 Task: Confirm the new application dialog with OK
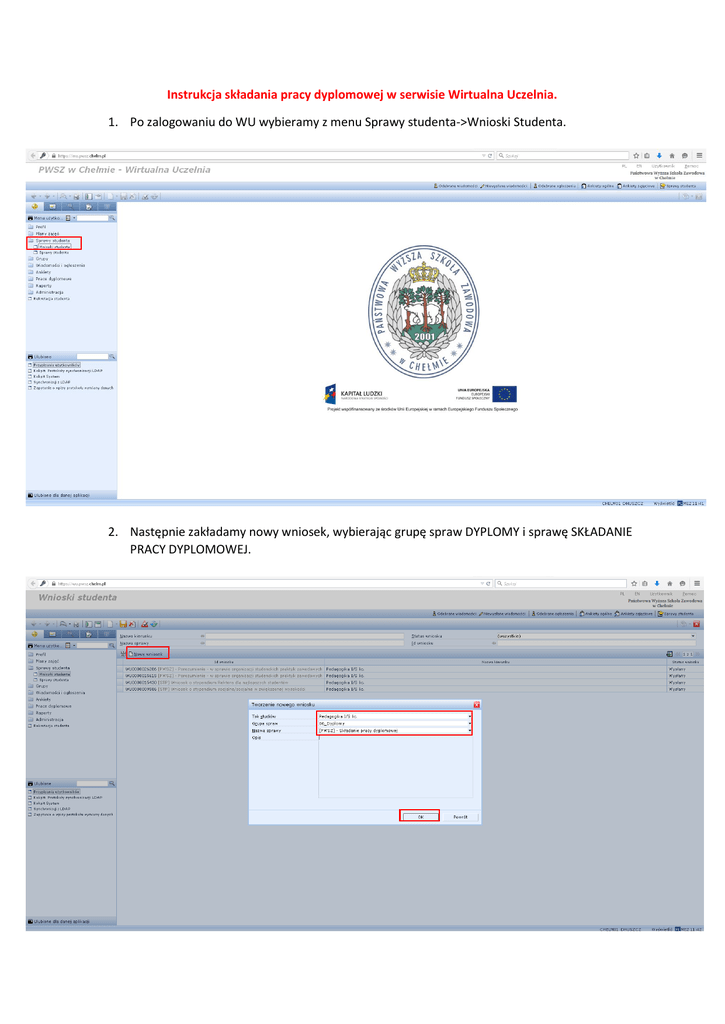tap(419, 816)
